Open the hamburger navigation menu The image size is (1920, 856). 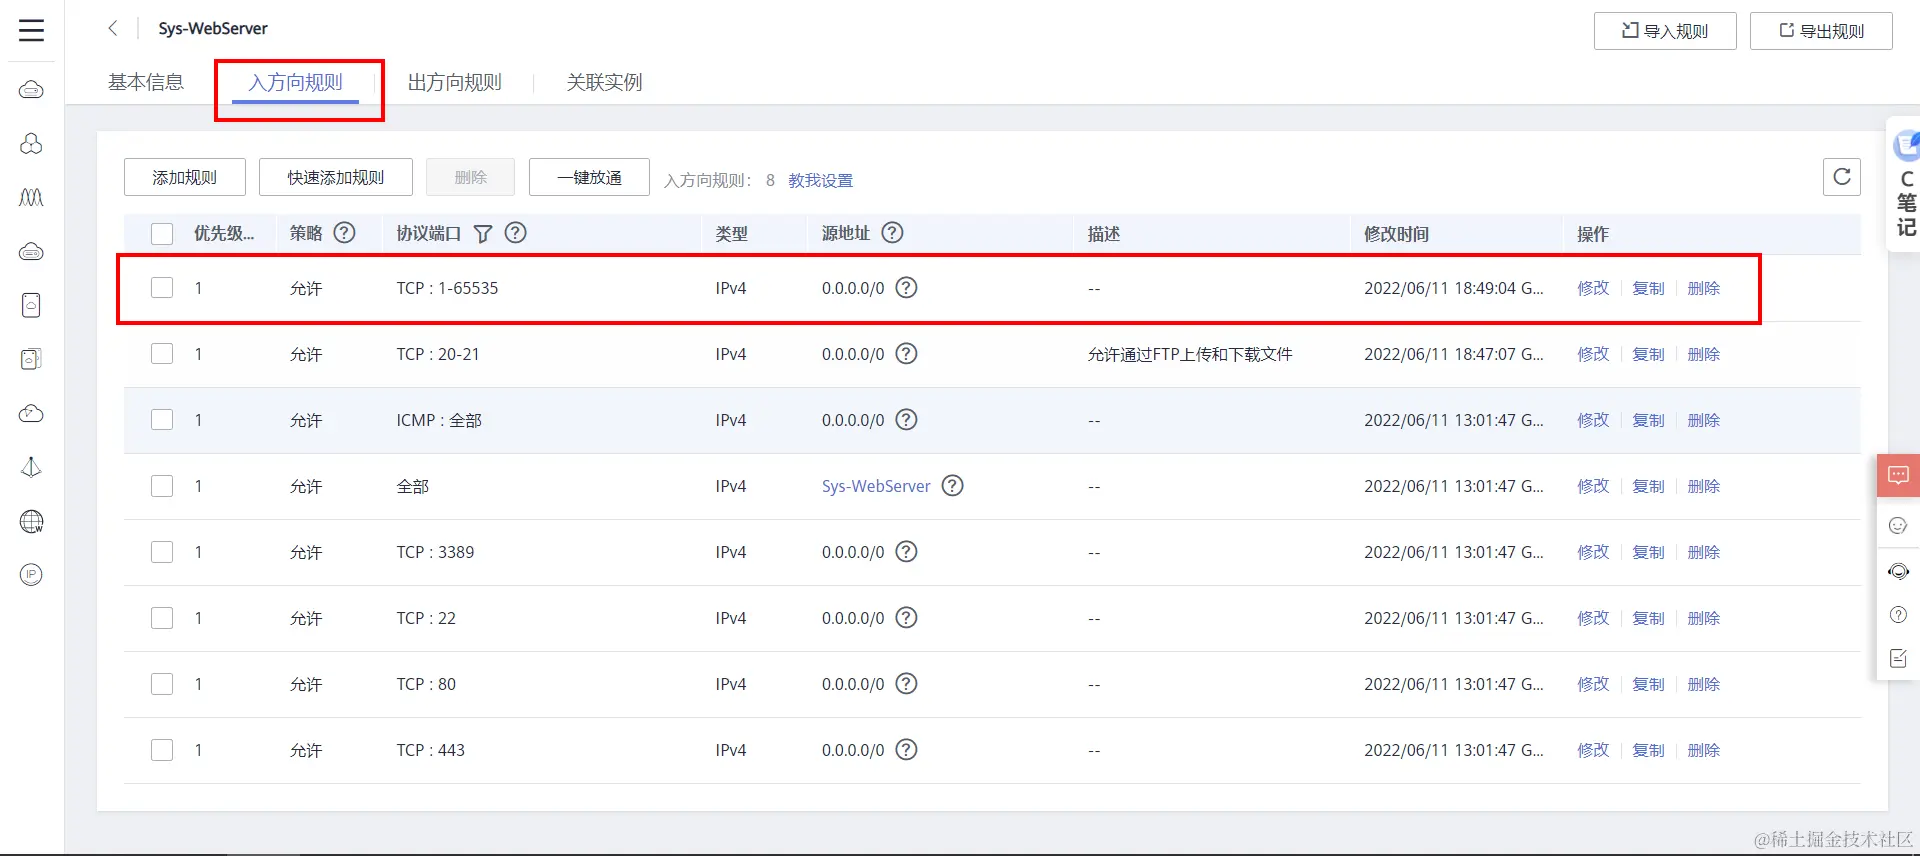tap(31, 31)
